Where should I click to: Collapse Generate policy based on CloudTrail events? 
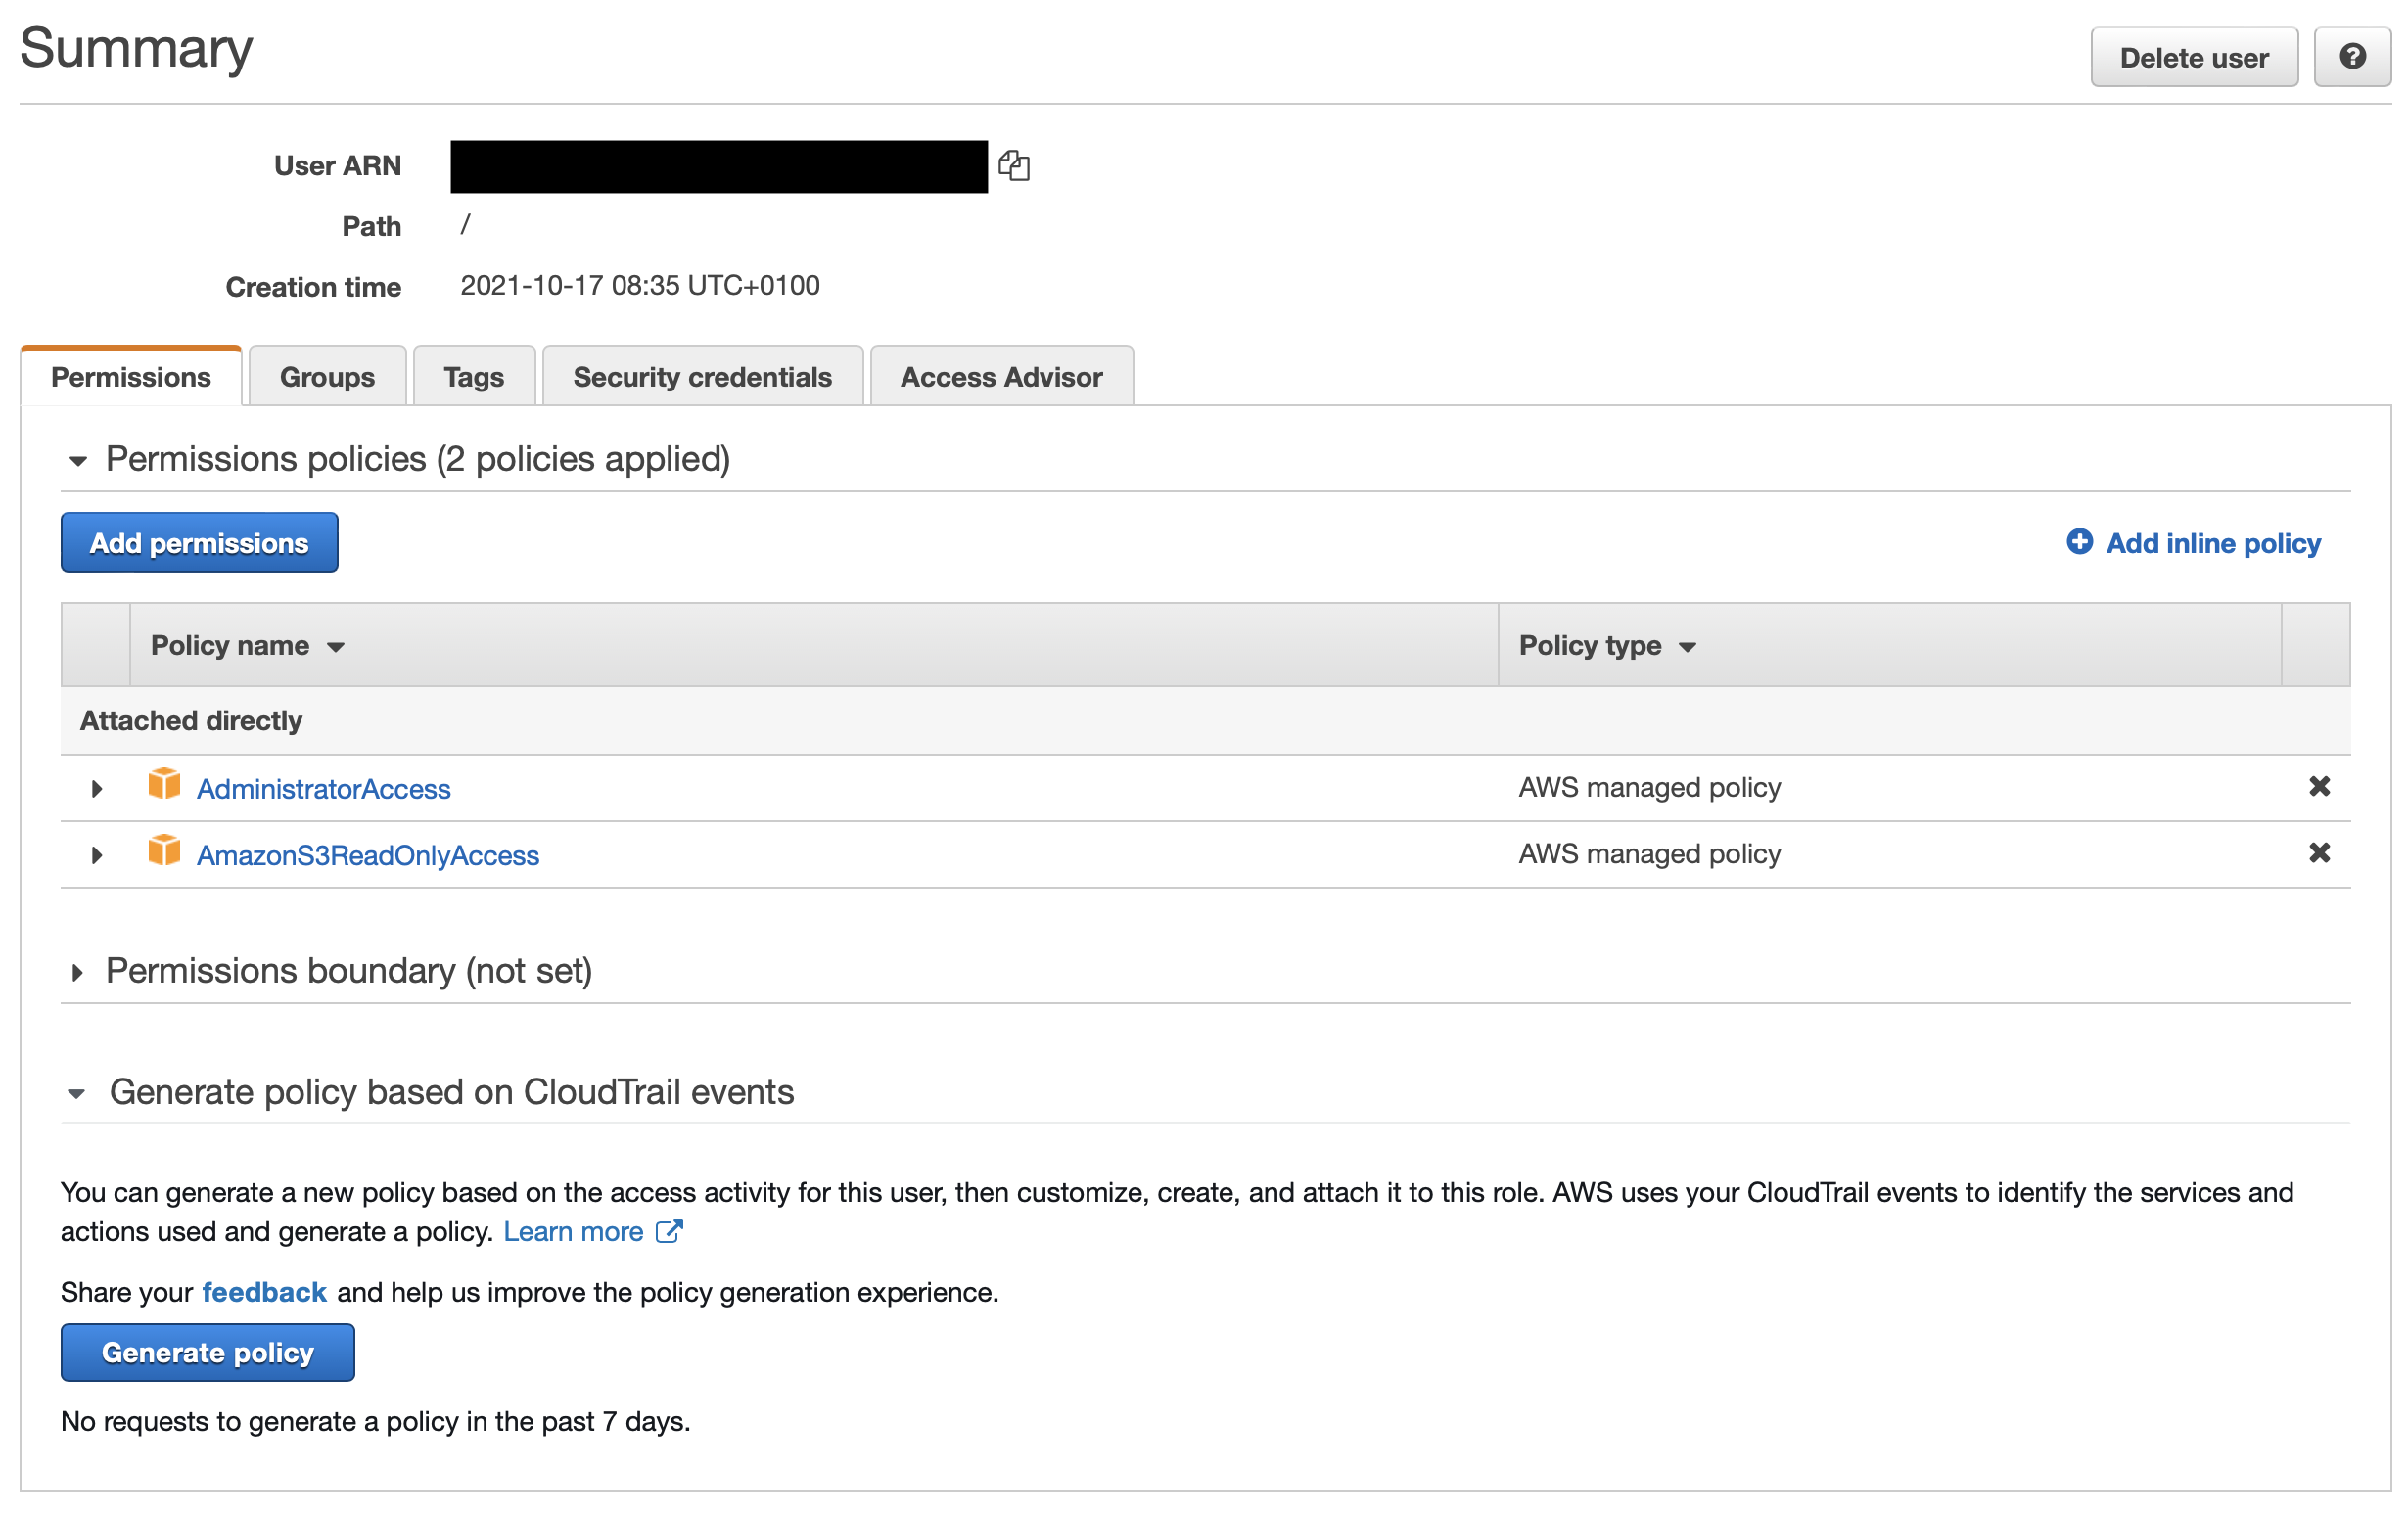(76, 1094)
